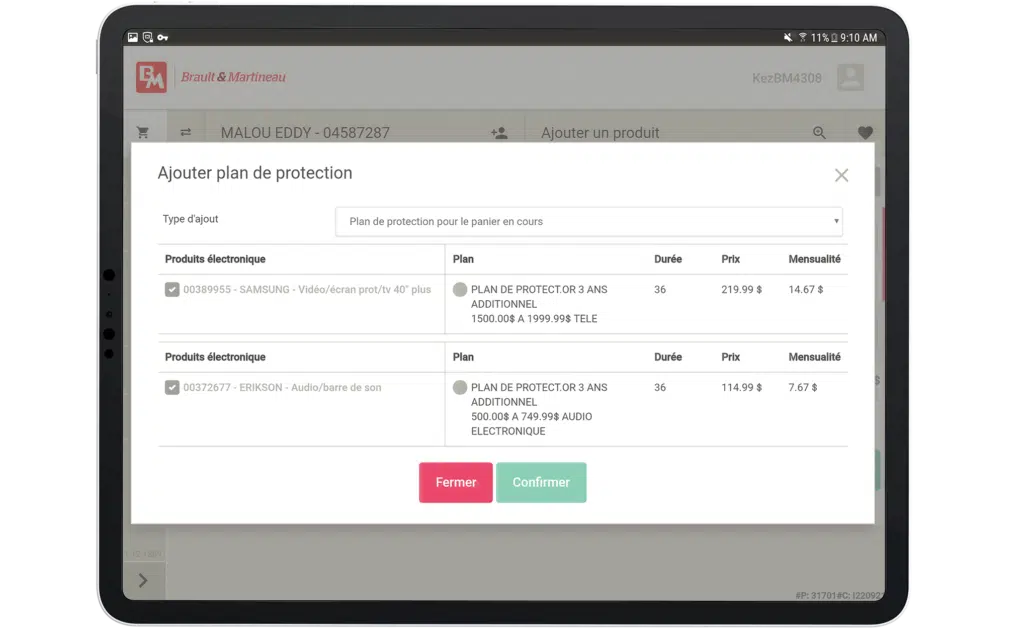Expand the side panel chevron at bottom left
The height and width of the screenshot is (628, 1024).
tap(143, 580)
